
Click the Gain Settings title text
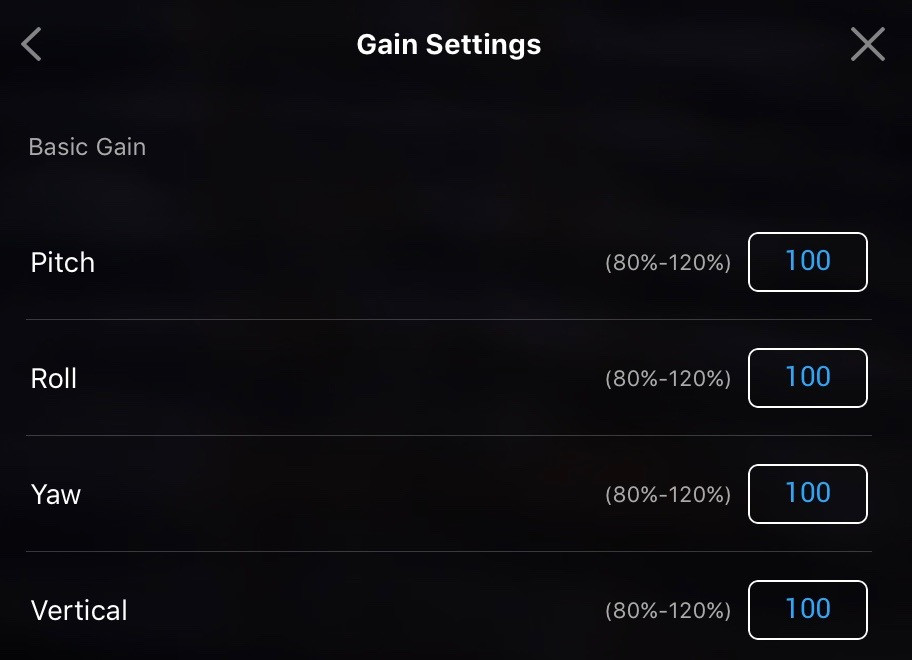pyautogui.click(x=449, y=45)
